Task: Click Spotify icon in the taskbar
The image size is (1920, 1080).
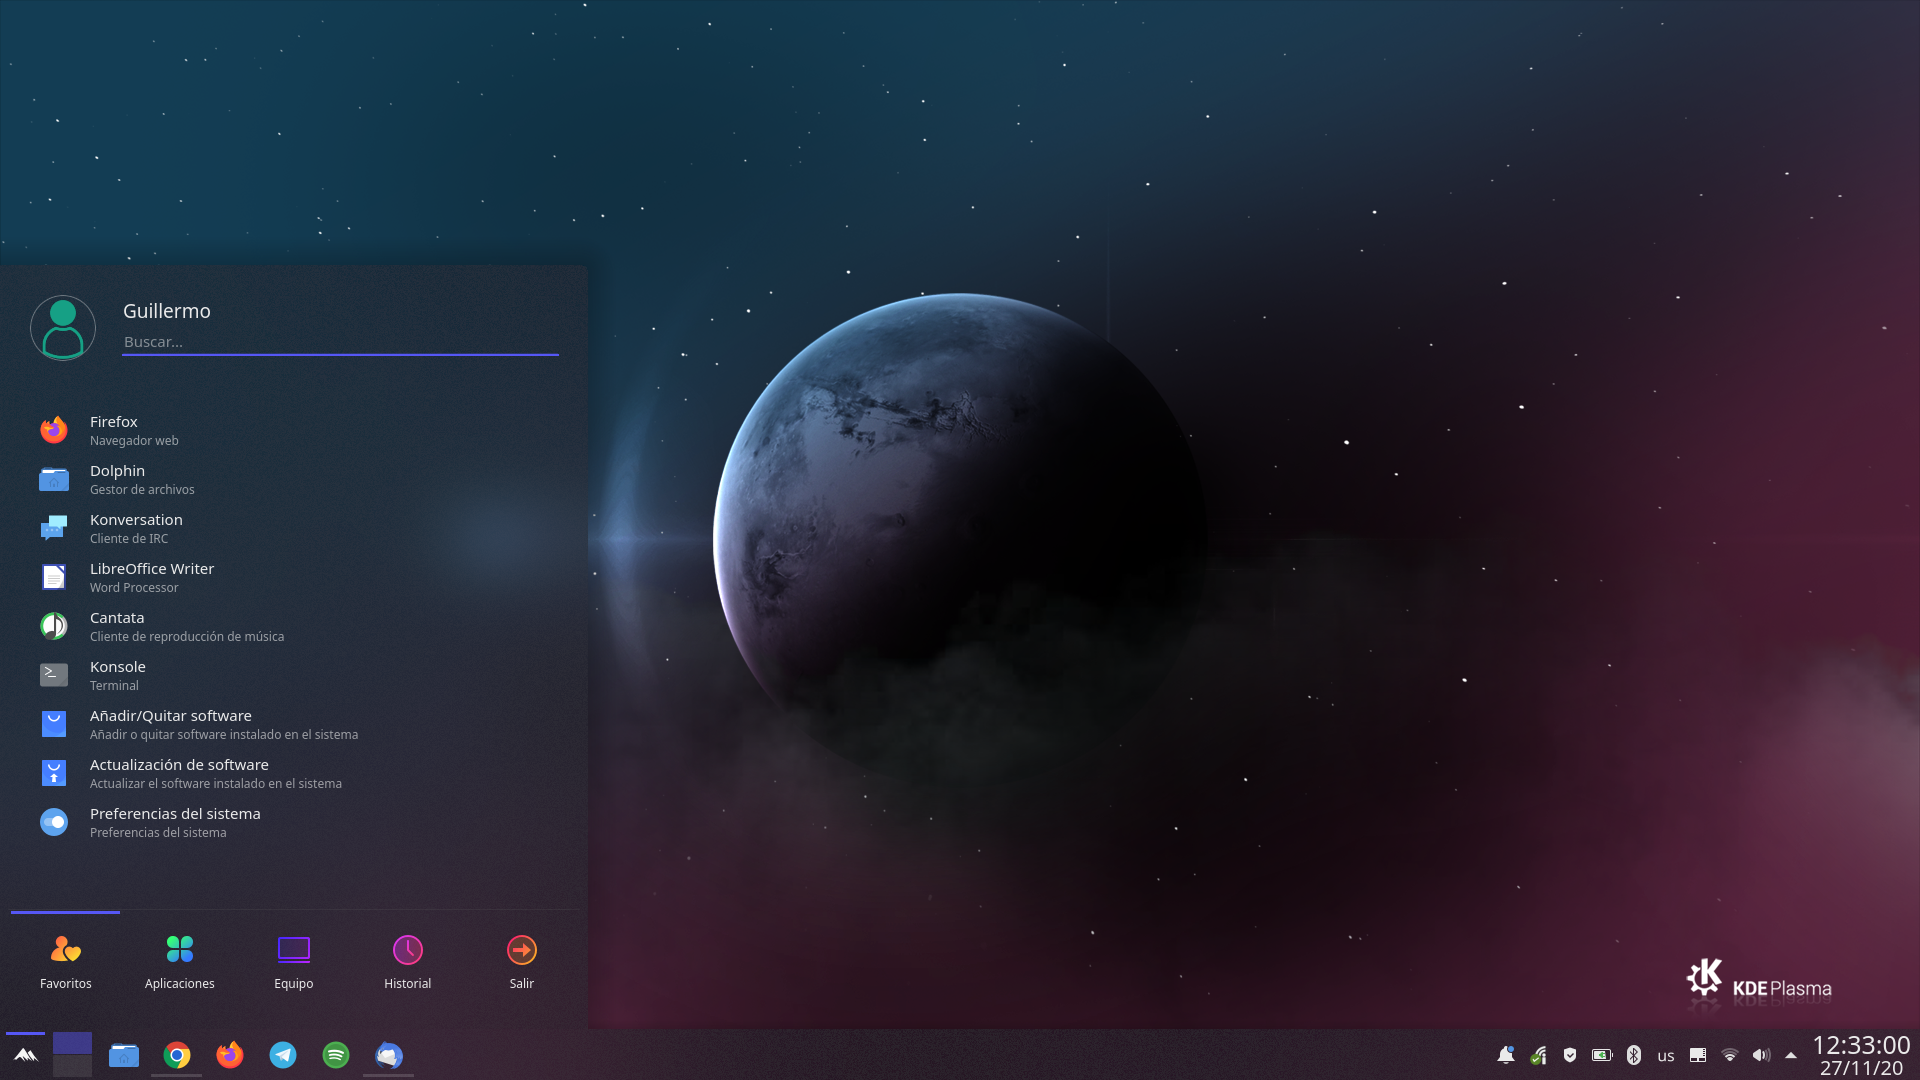Action: (336, 1055)
